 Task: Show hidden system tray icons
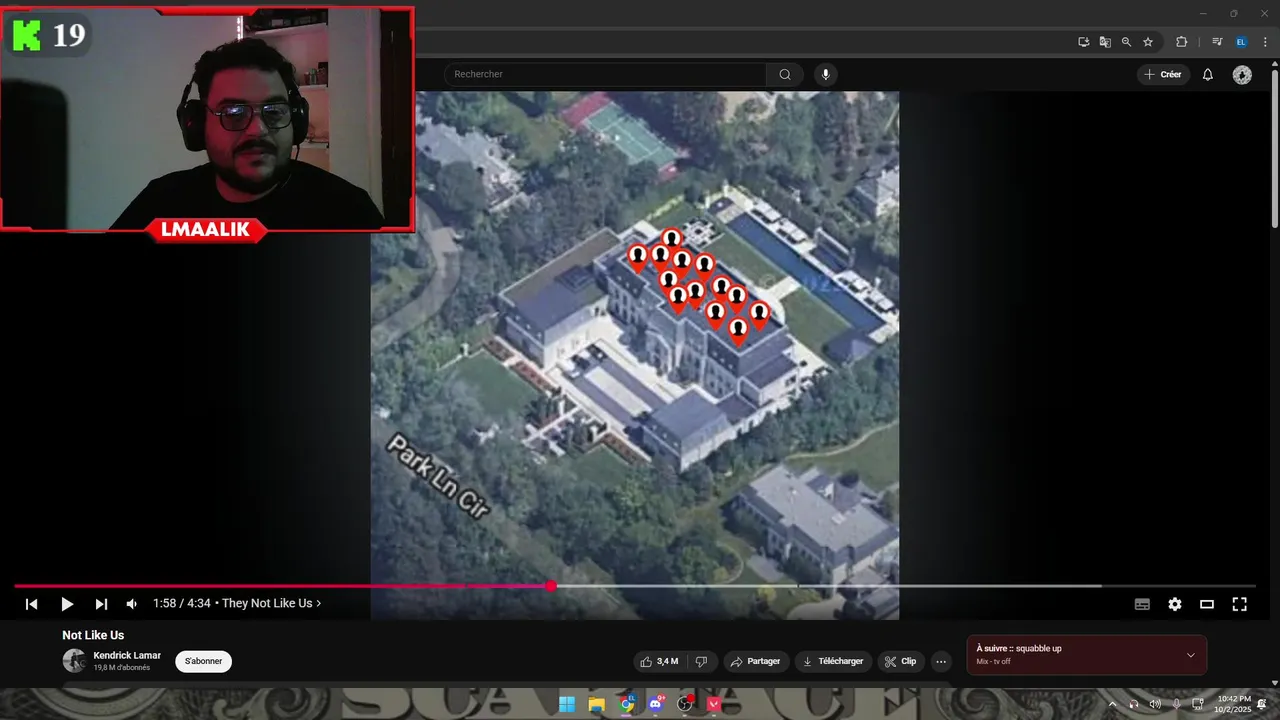[x=1112, y=704]
